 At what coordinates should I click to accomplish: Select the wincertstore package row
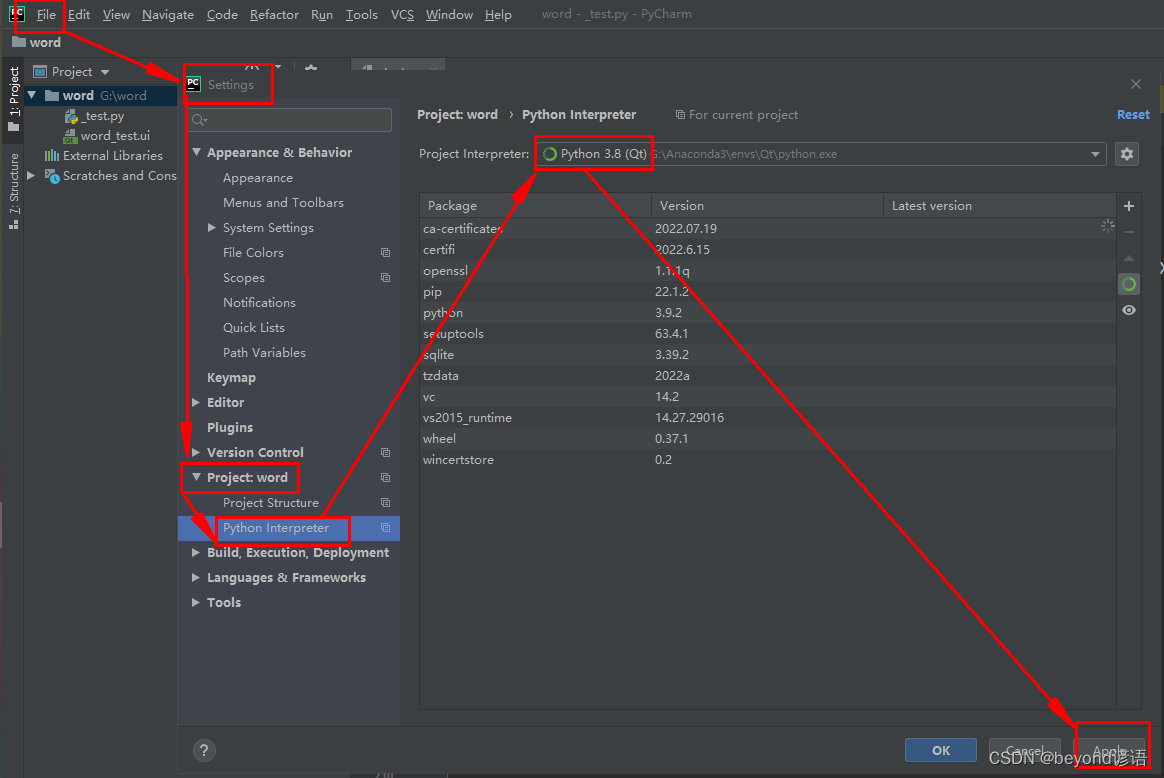[768, 460]
